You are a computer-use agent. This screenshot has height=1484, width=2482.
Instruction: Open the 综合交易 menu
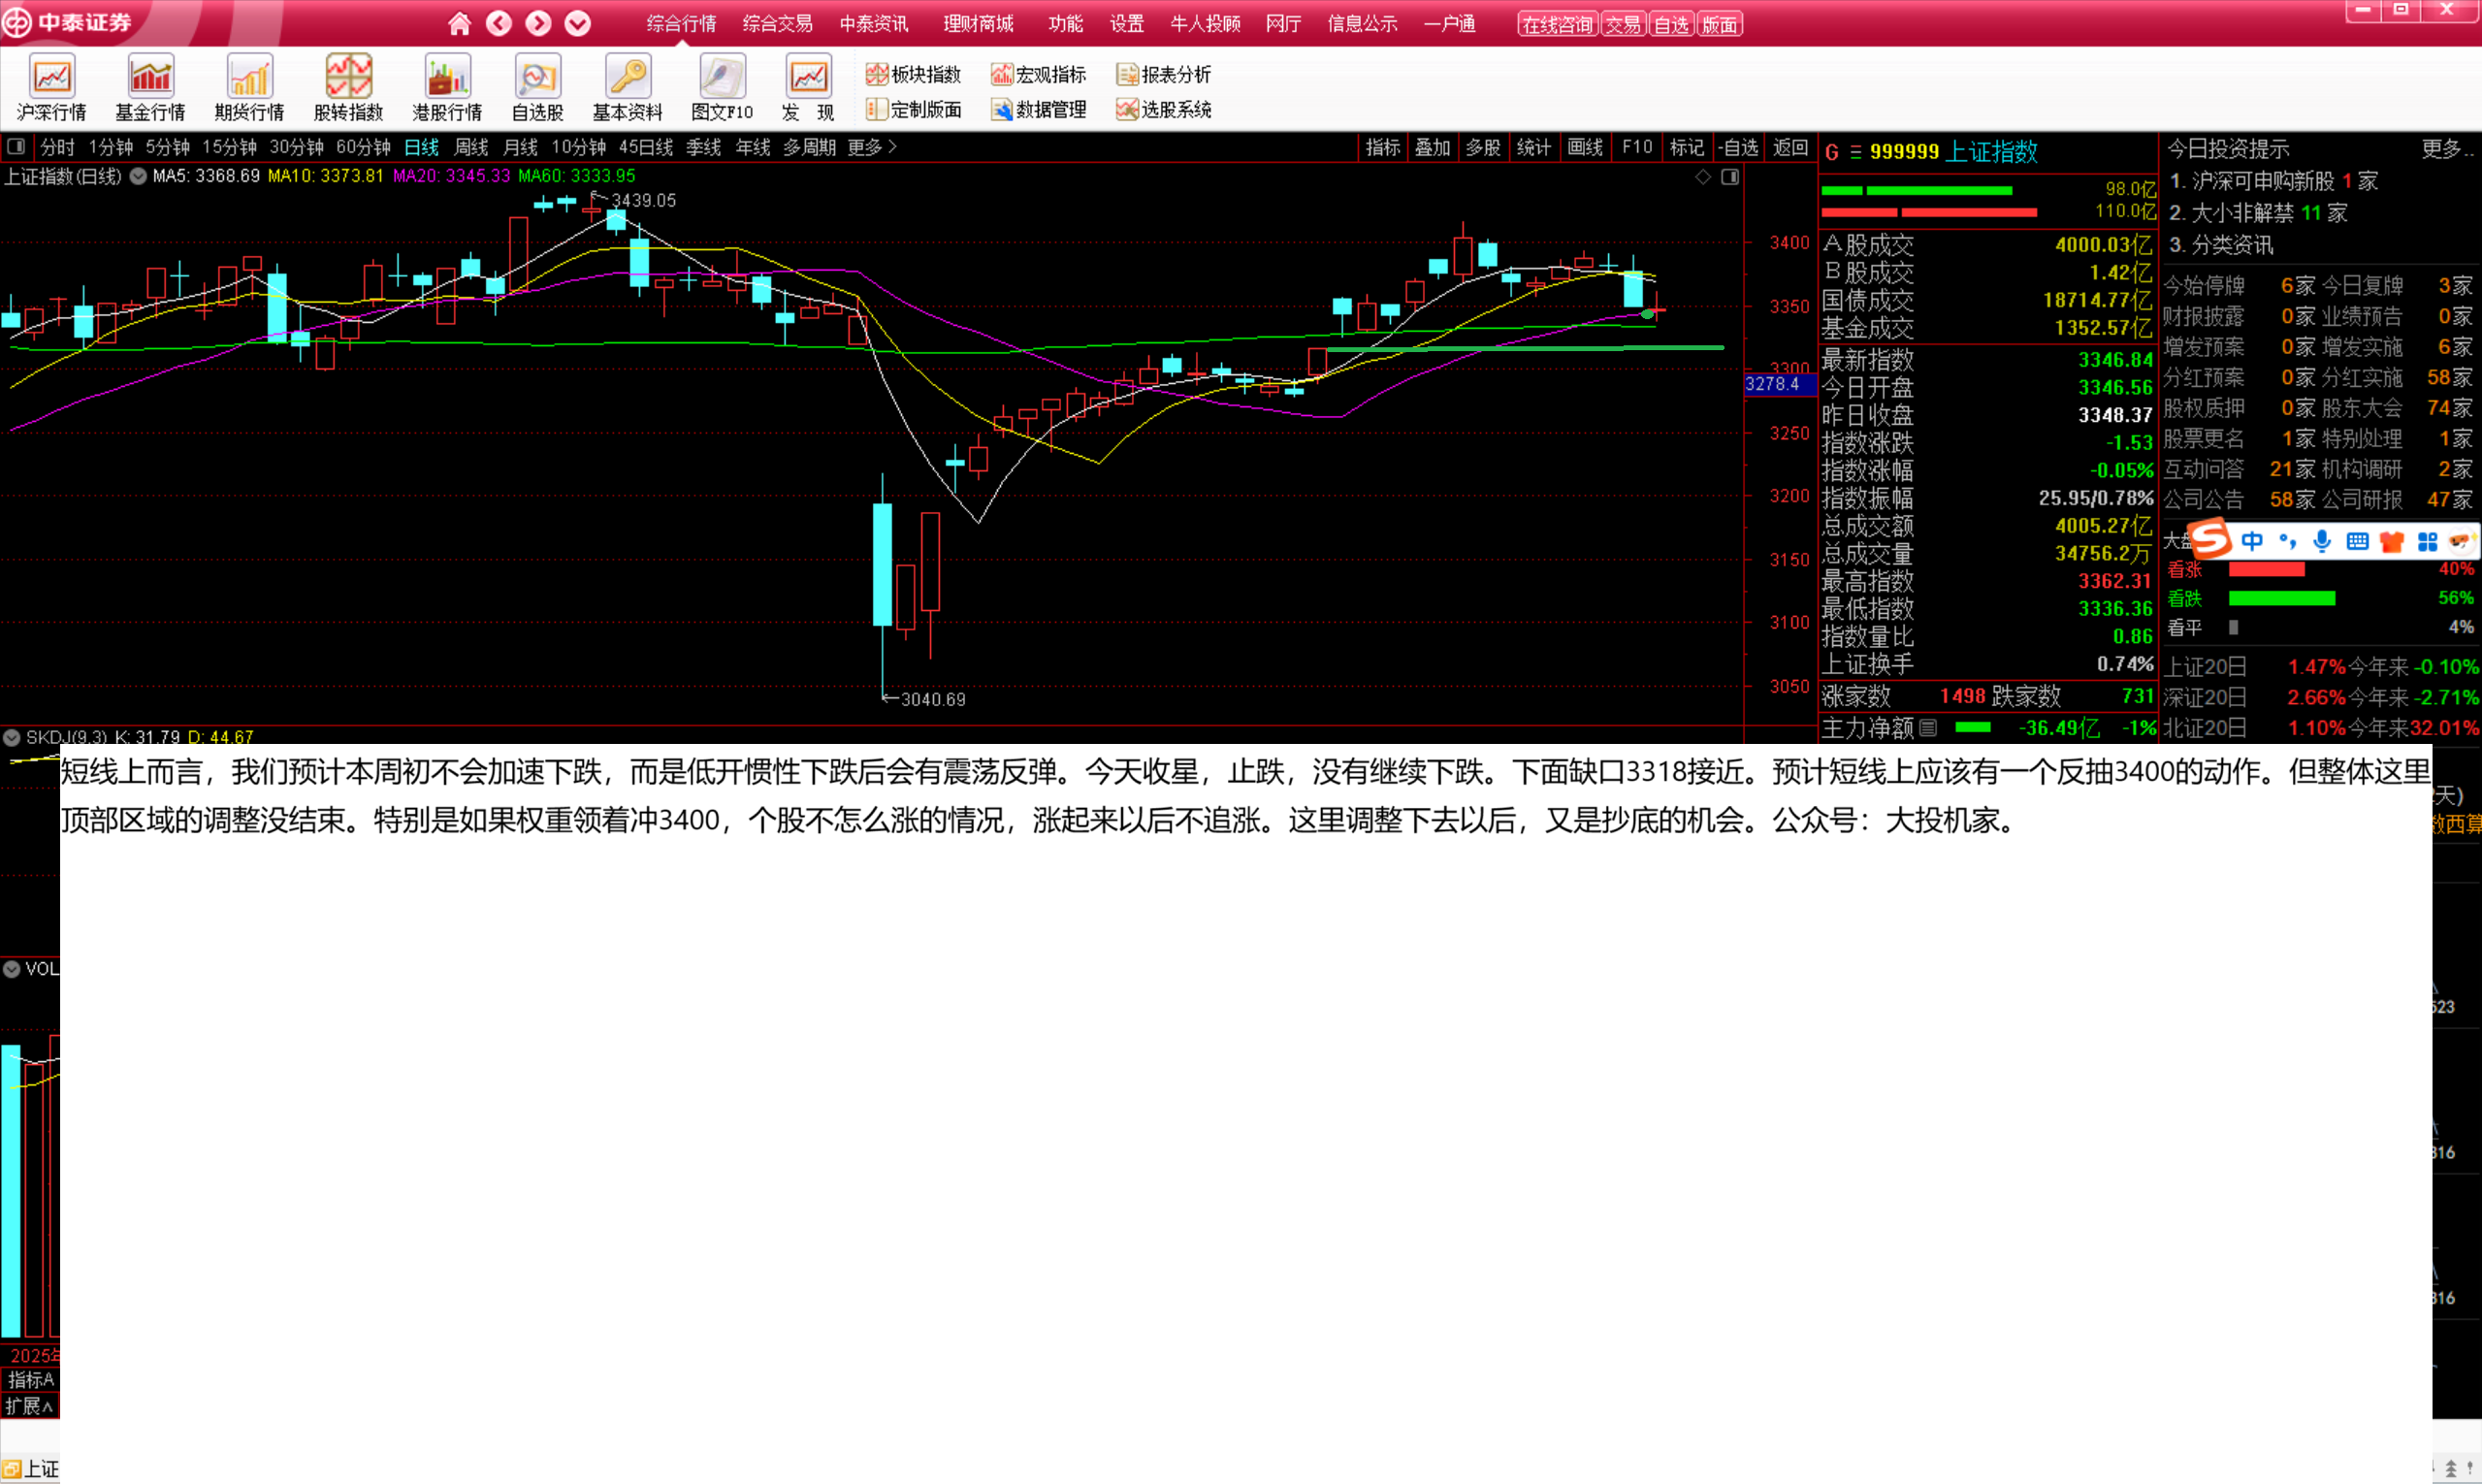pyautogui.click(x=777, y=23)
